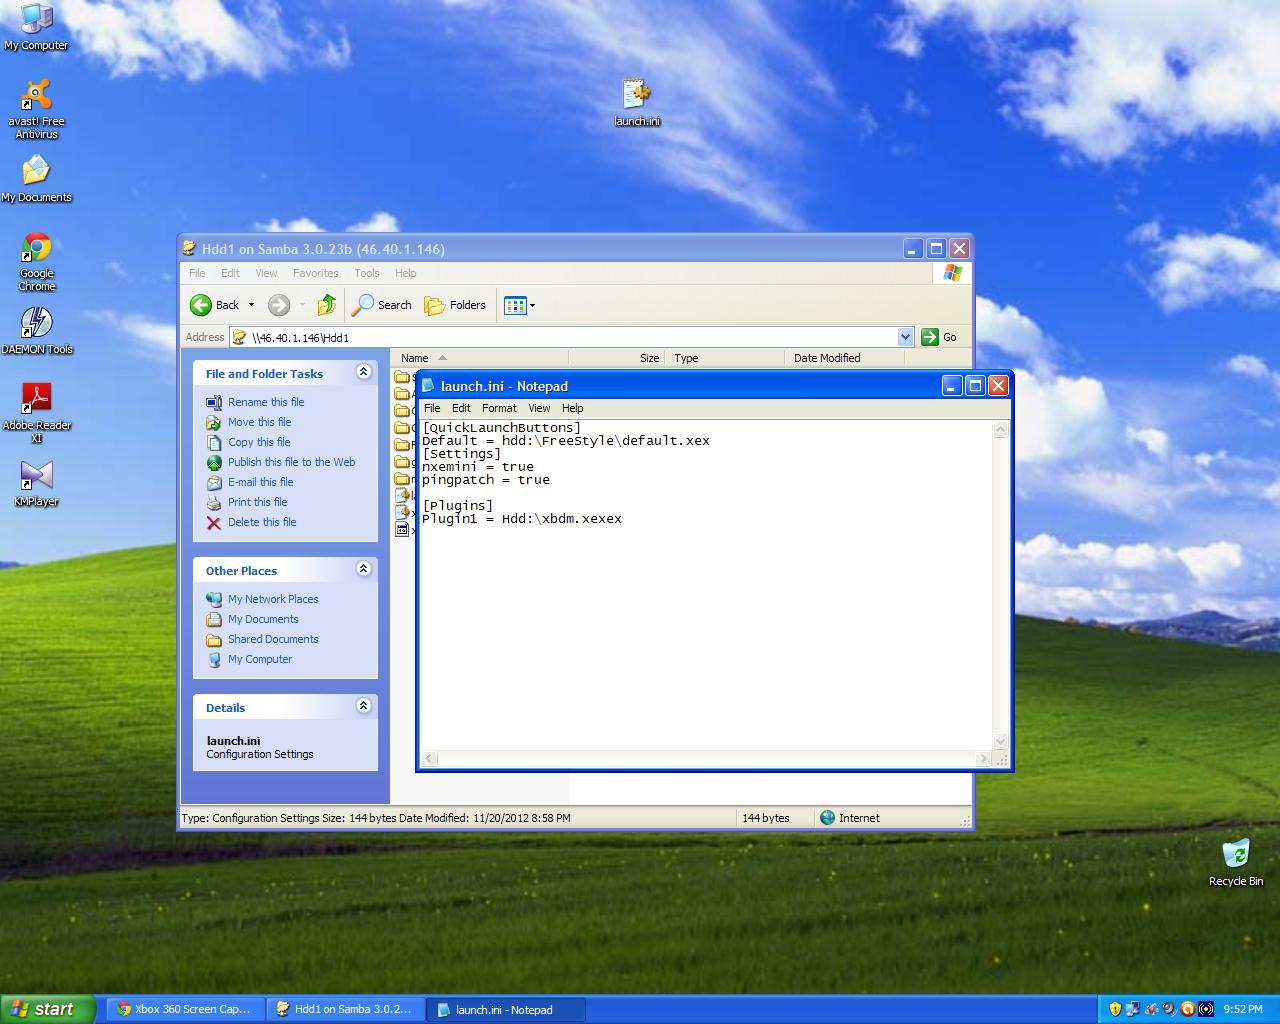Click the system tray clock 9:52 PM
Image resolution: width=1280 pixels, height=1024 pixels.
1242,1009
